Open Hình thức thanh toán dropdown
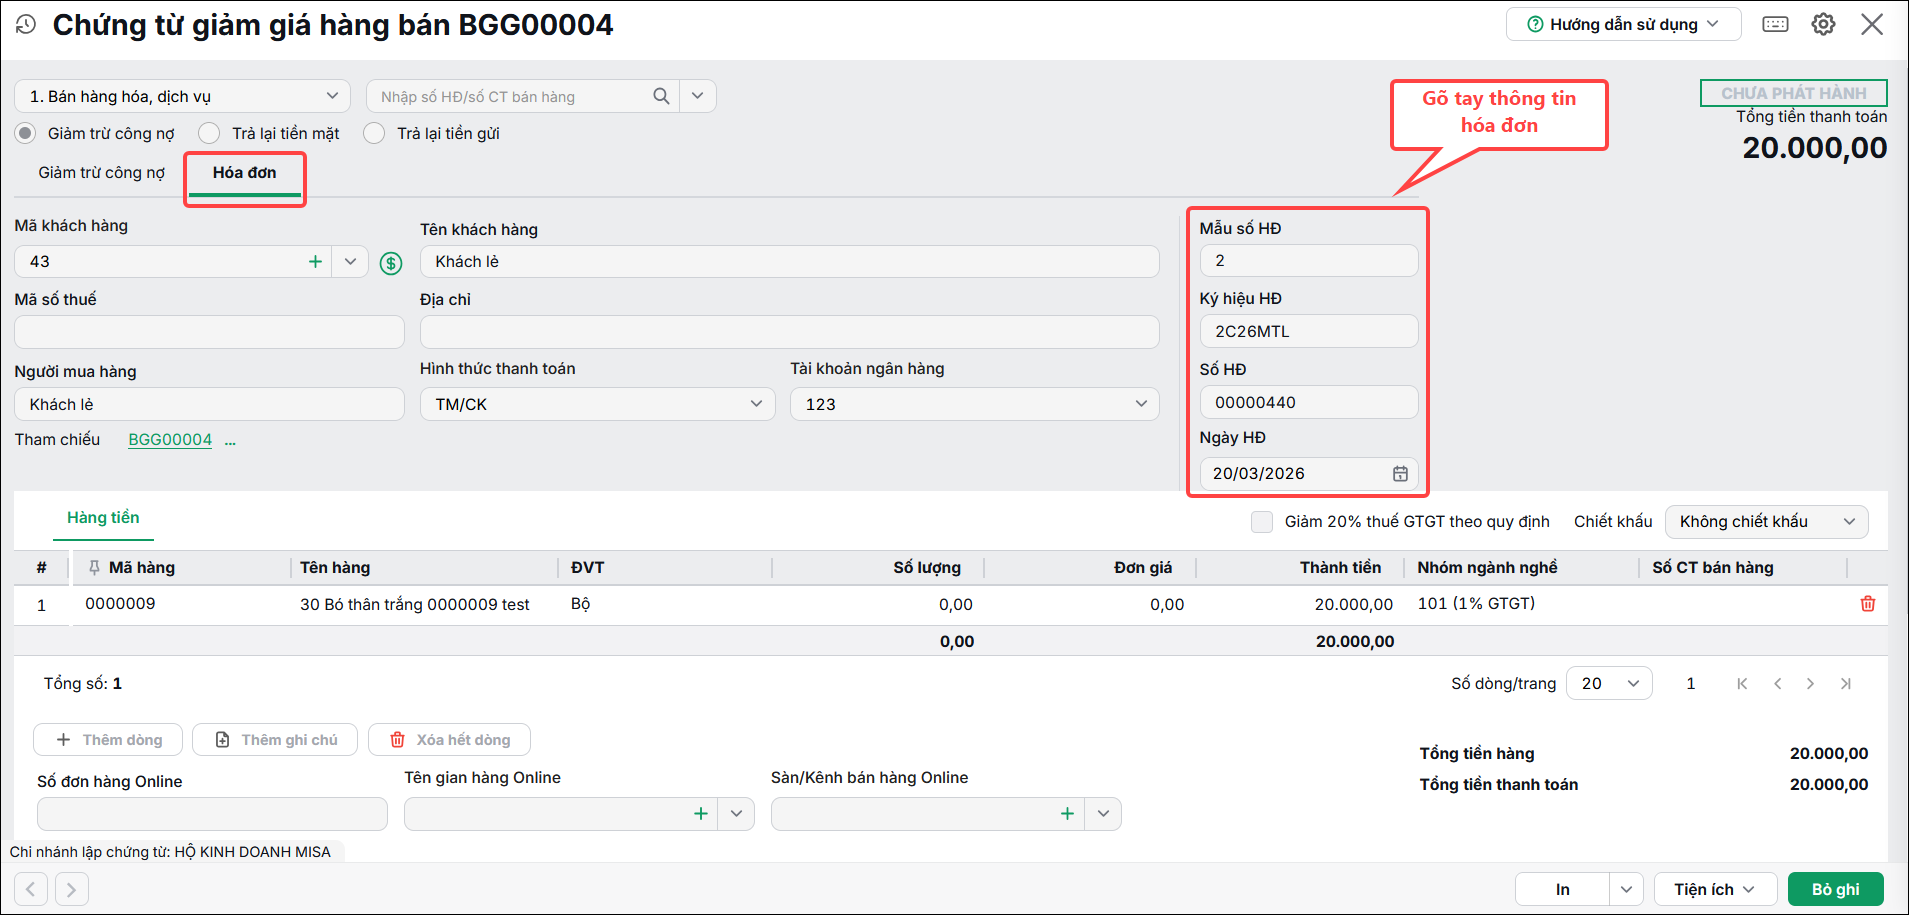 [x=597, y=404]
